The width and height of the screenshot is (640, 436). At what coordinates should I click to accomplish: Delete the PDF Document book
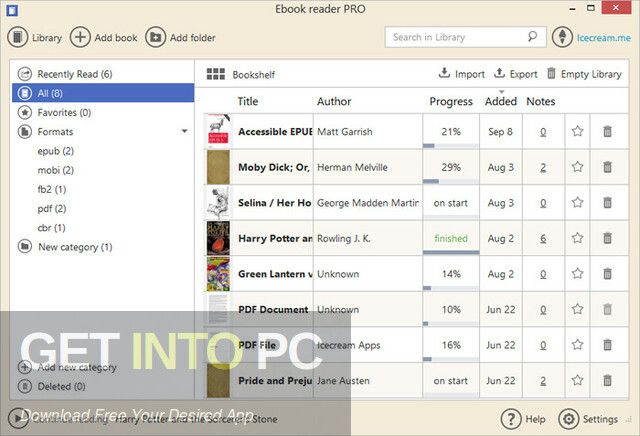(x=607, y=309)
